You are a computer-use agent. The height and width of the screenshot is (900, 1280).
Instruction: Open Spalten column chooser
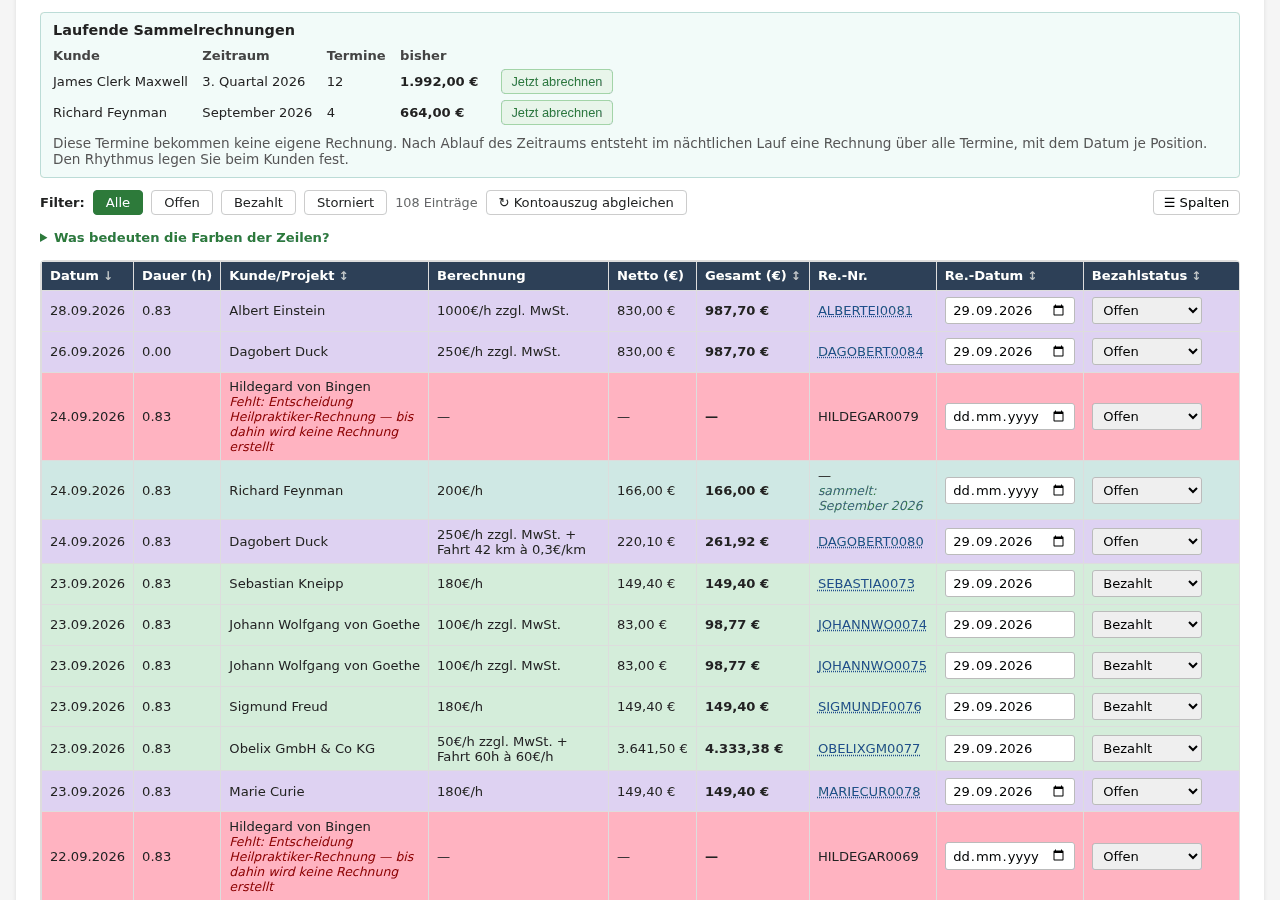tap(1196, 202)
